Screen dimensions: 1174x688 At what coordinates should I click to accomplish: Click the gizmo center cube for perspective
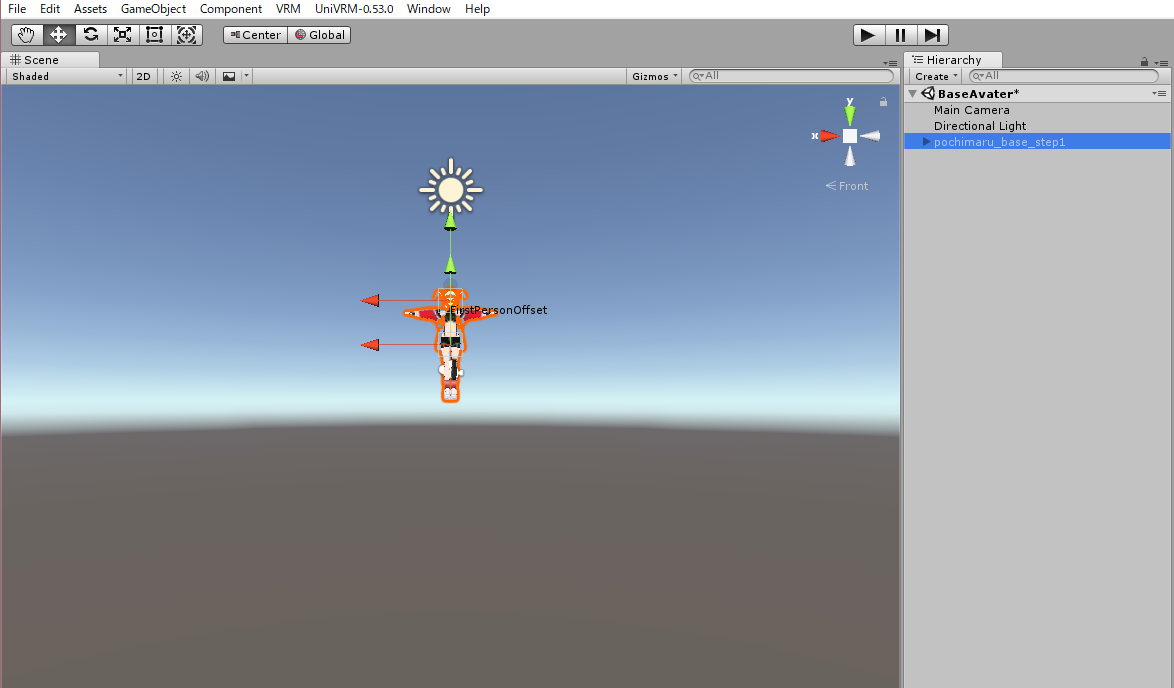(850, 136)
